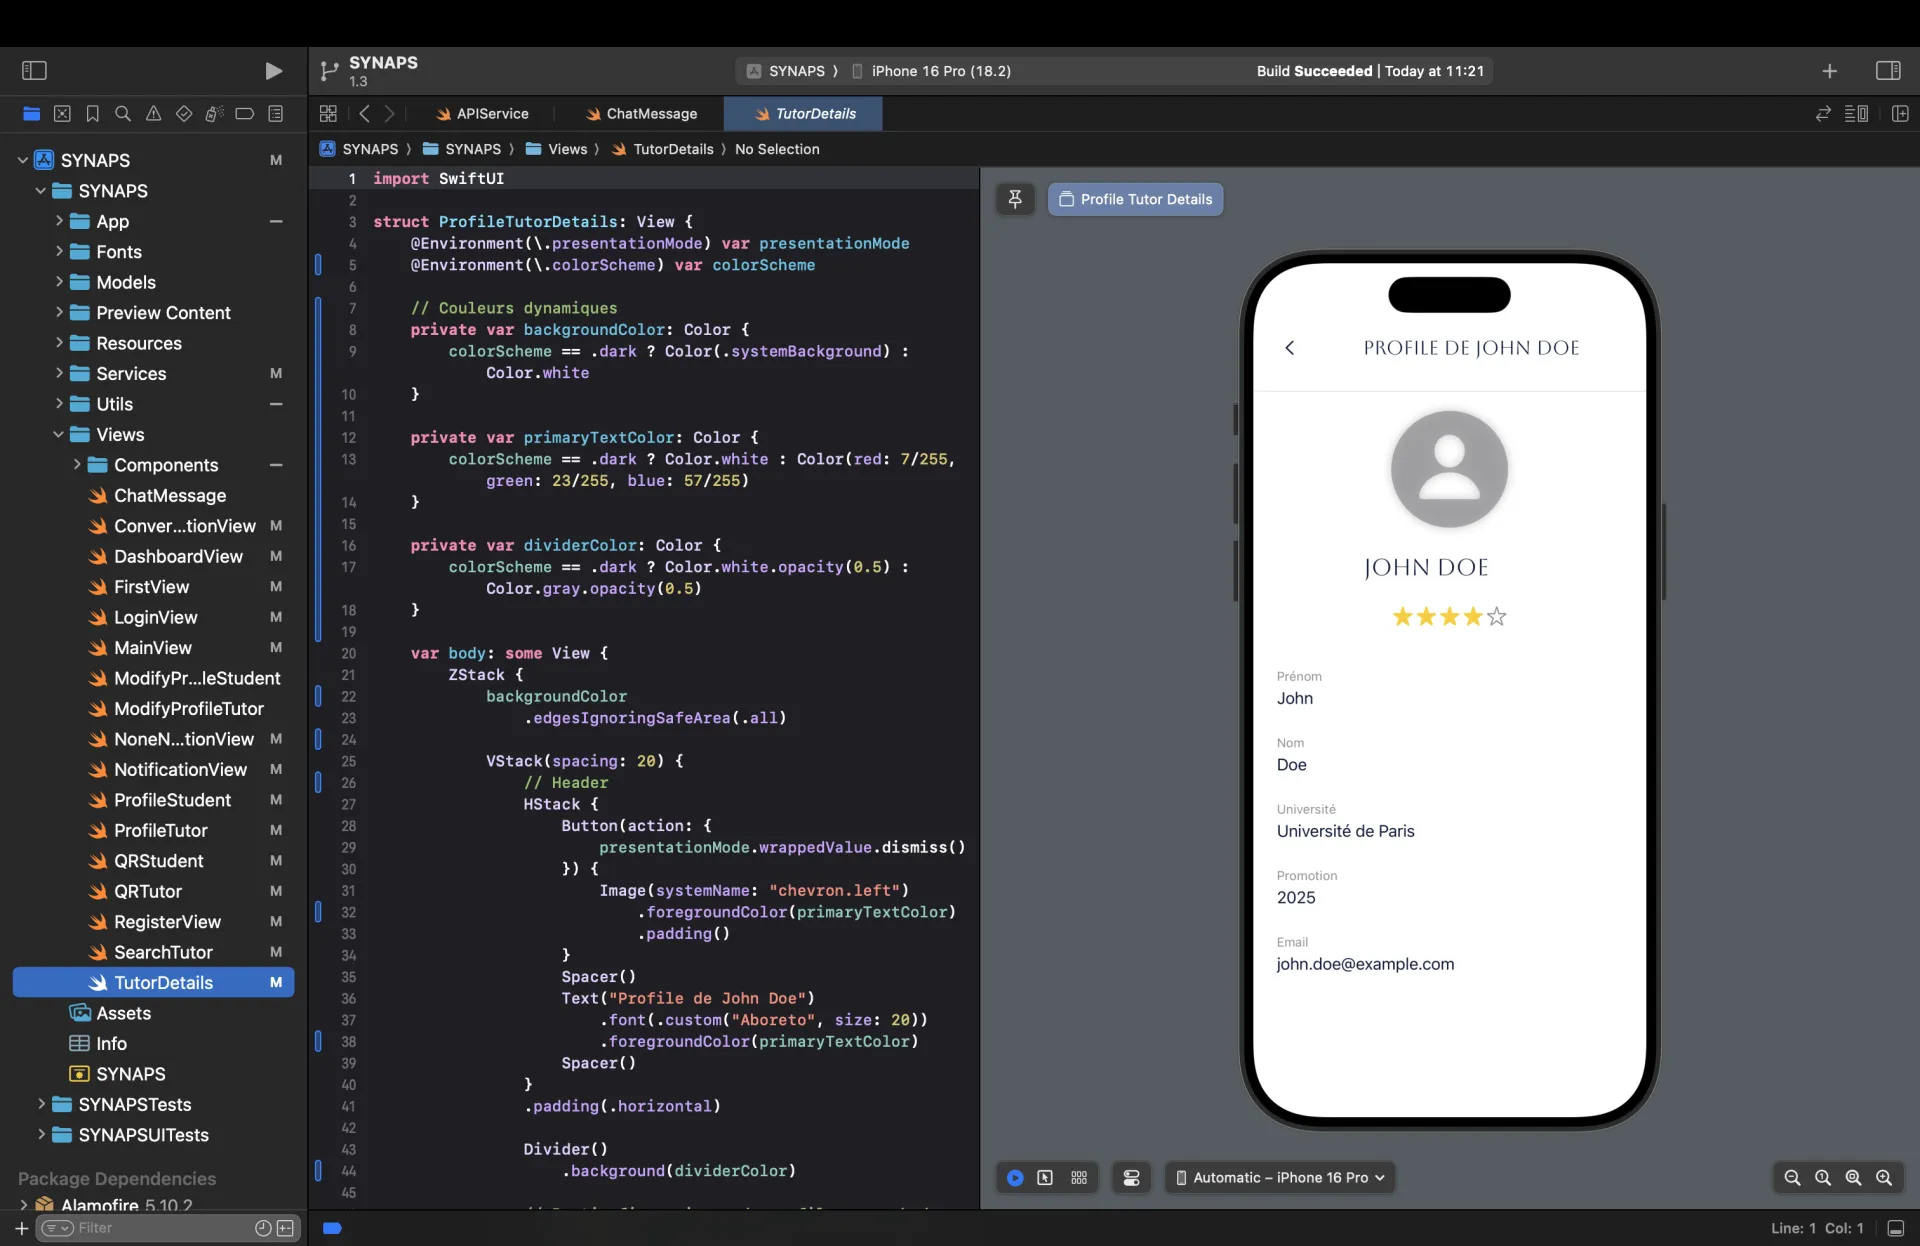Image resolution: width=1920 pixels, height=1246 pixels.
Task: Add a new file with plus button
Action: click(21, 1228)
